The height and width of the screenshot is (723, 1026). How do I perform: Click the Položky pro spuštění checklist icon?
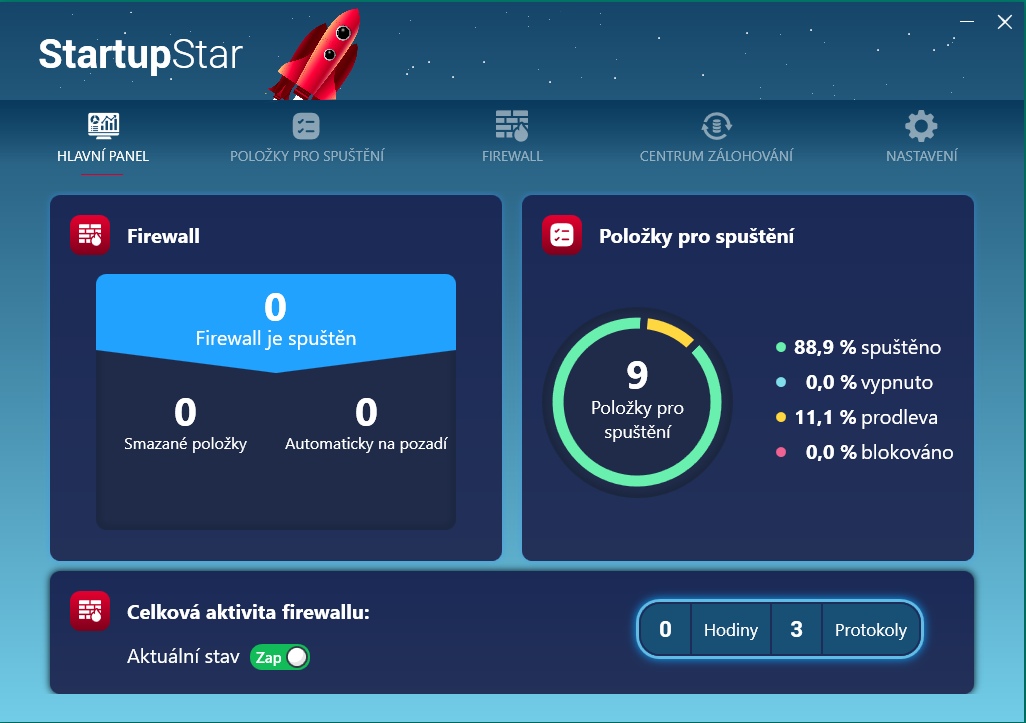coord(306,125)
